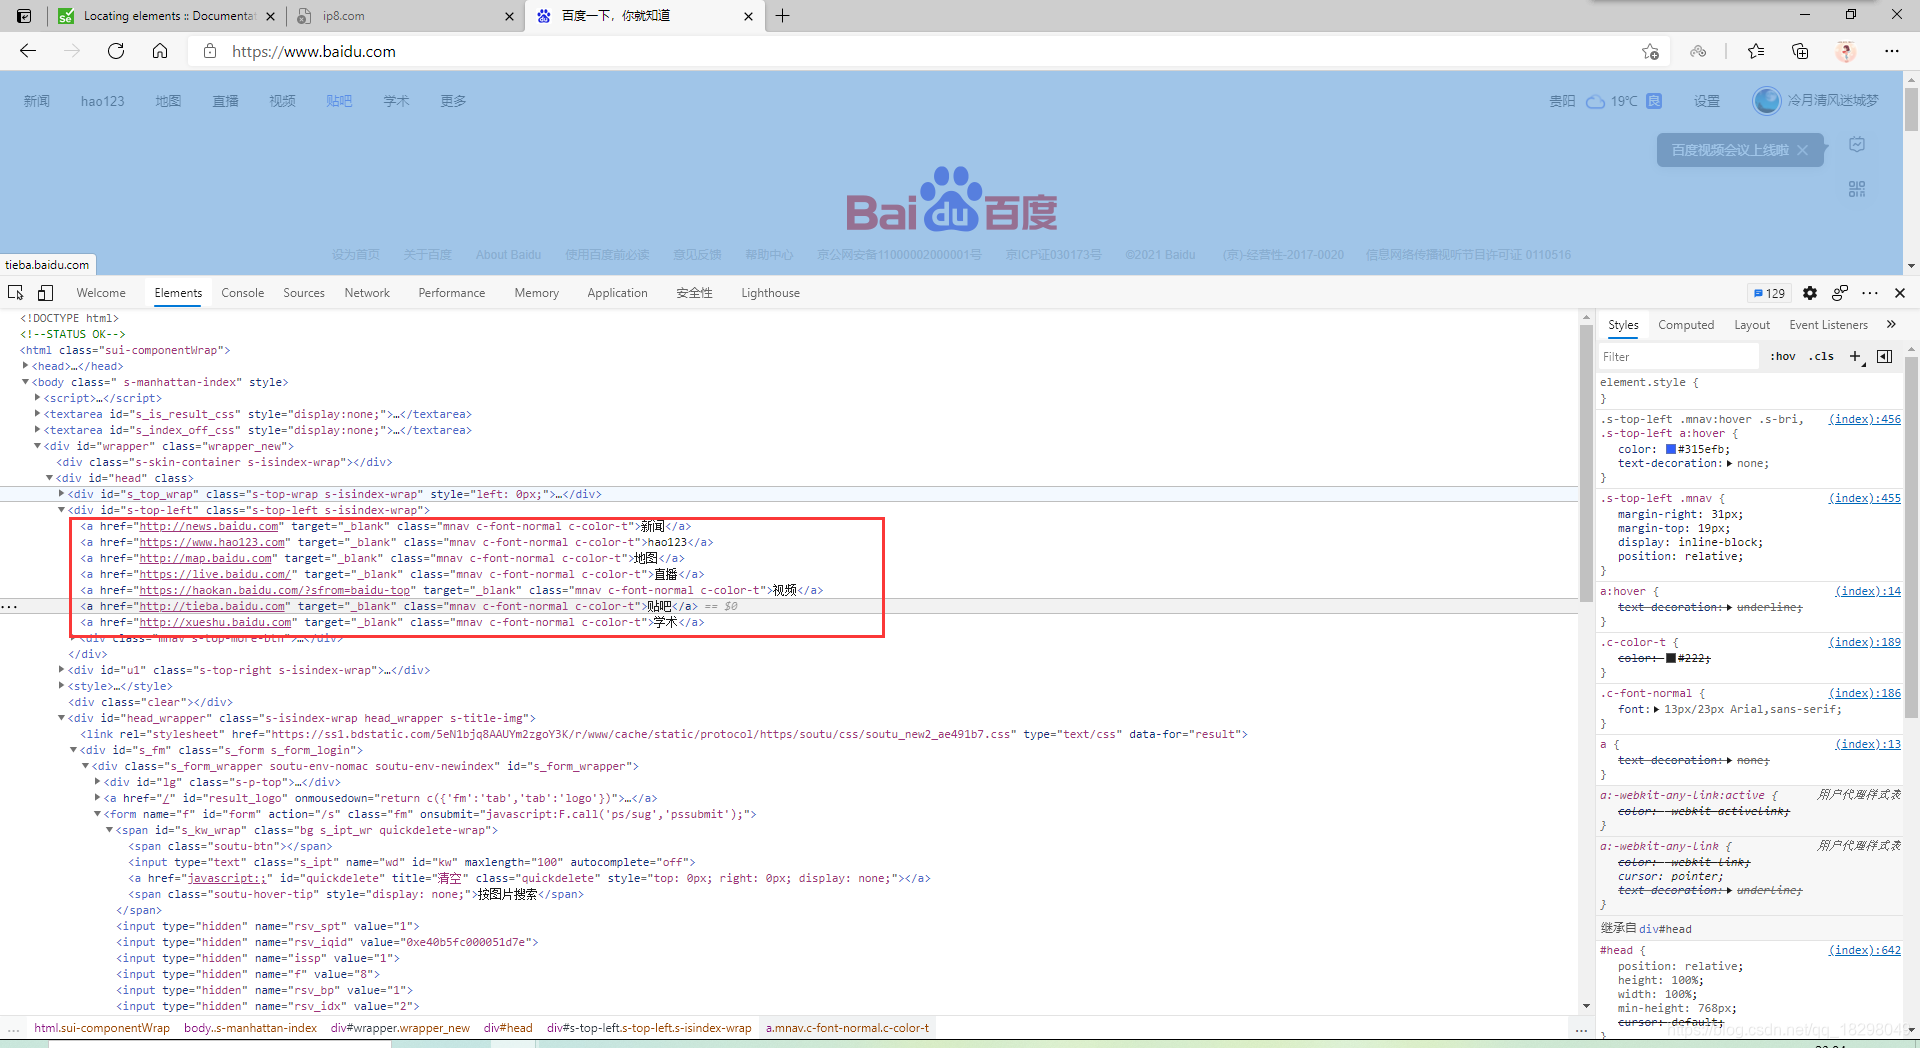Close the DevTools panel
Image resolution: width=1920 pixels, height=1048 pixels.
[x=1900, y=293]
